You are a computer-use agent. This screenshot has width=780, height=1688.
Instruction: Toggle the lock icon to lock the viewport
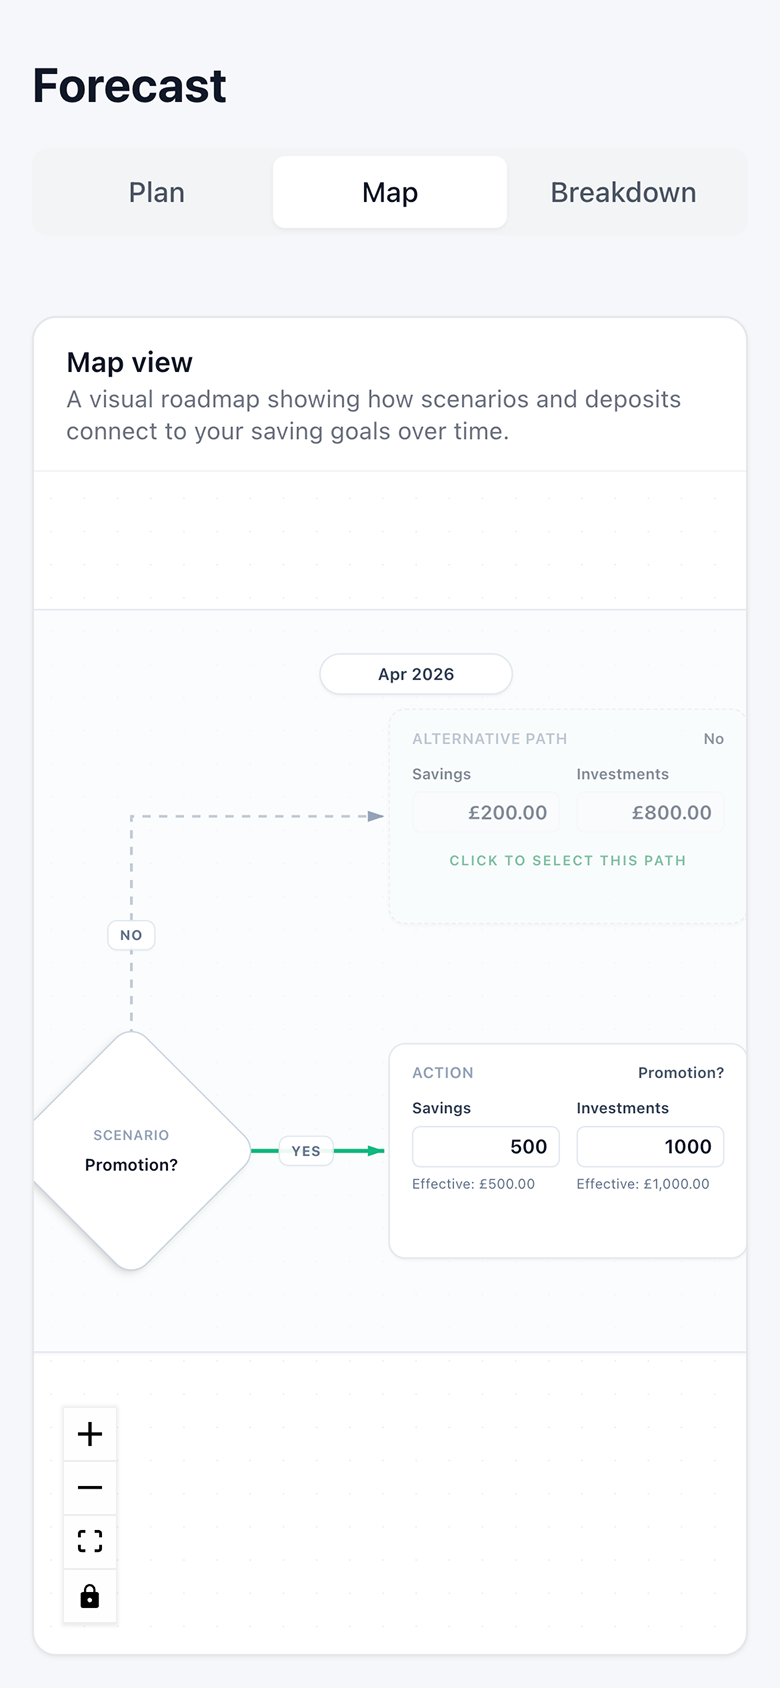pyautogui.click(x=89, y=1596)
